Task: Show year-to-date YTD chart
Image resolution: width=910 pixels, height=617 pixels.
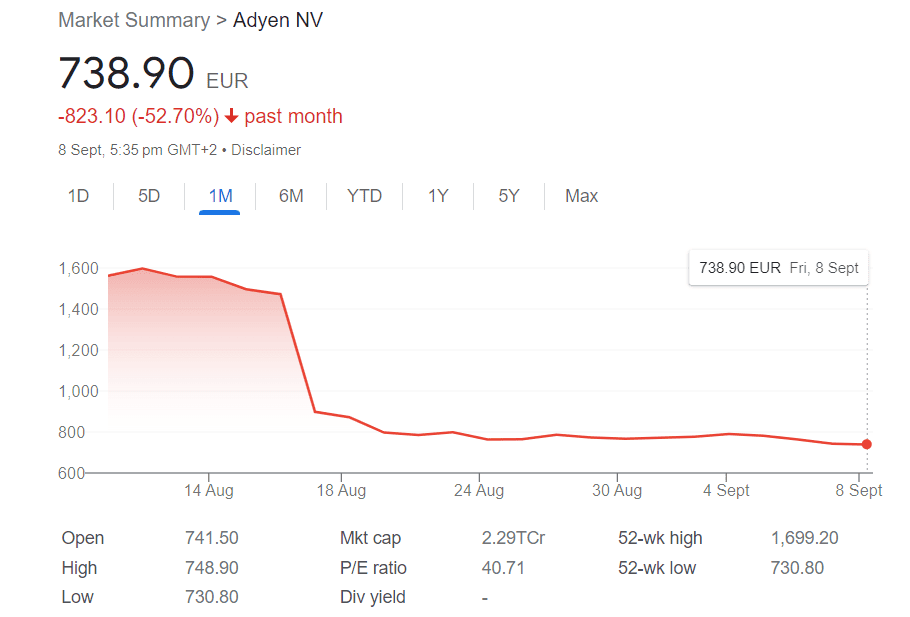Action: click(364, 196)
